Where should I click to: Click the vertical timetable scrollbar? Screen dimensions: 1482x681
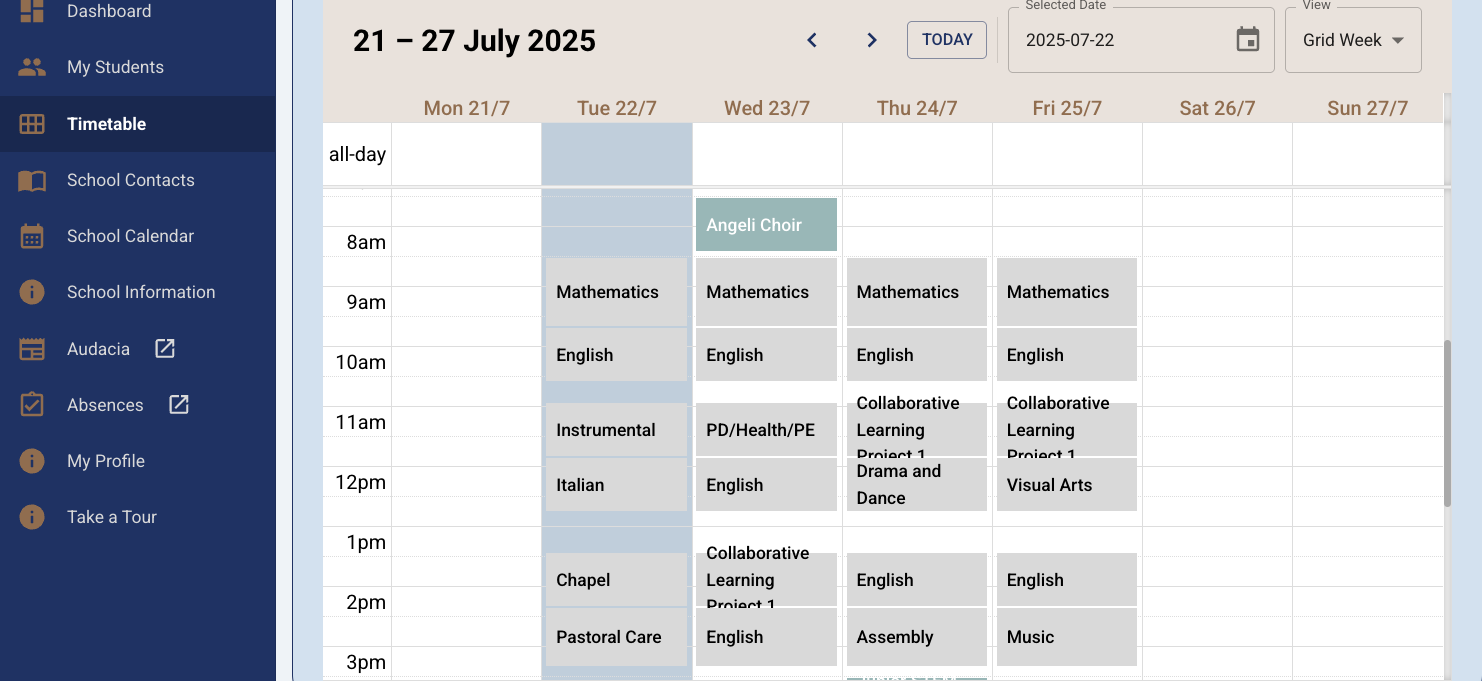click(1447, 420)
